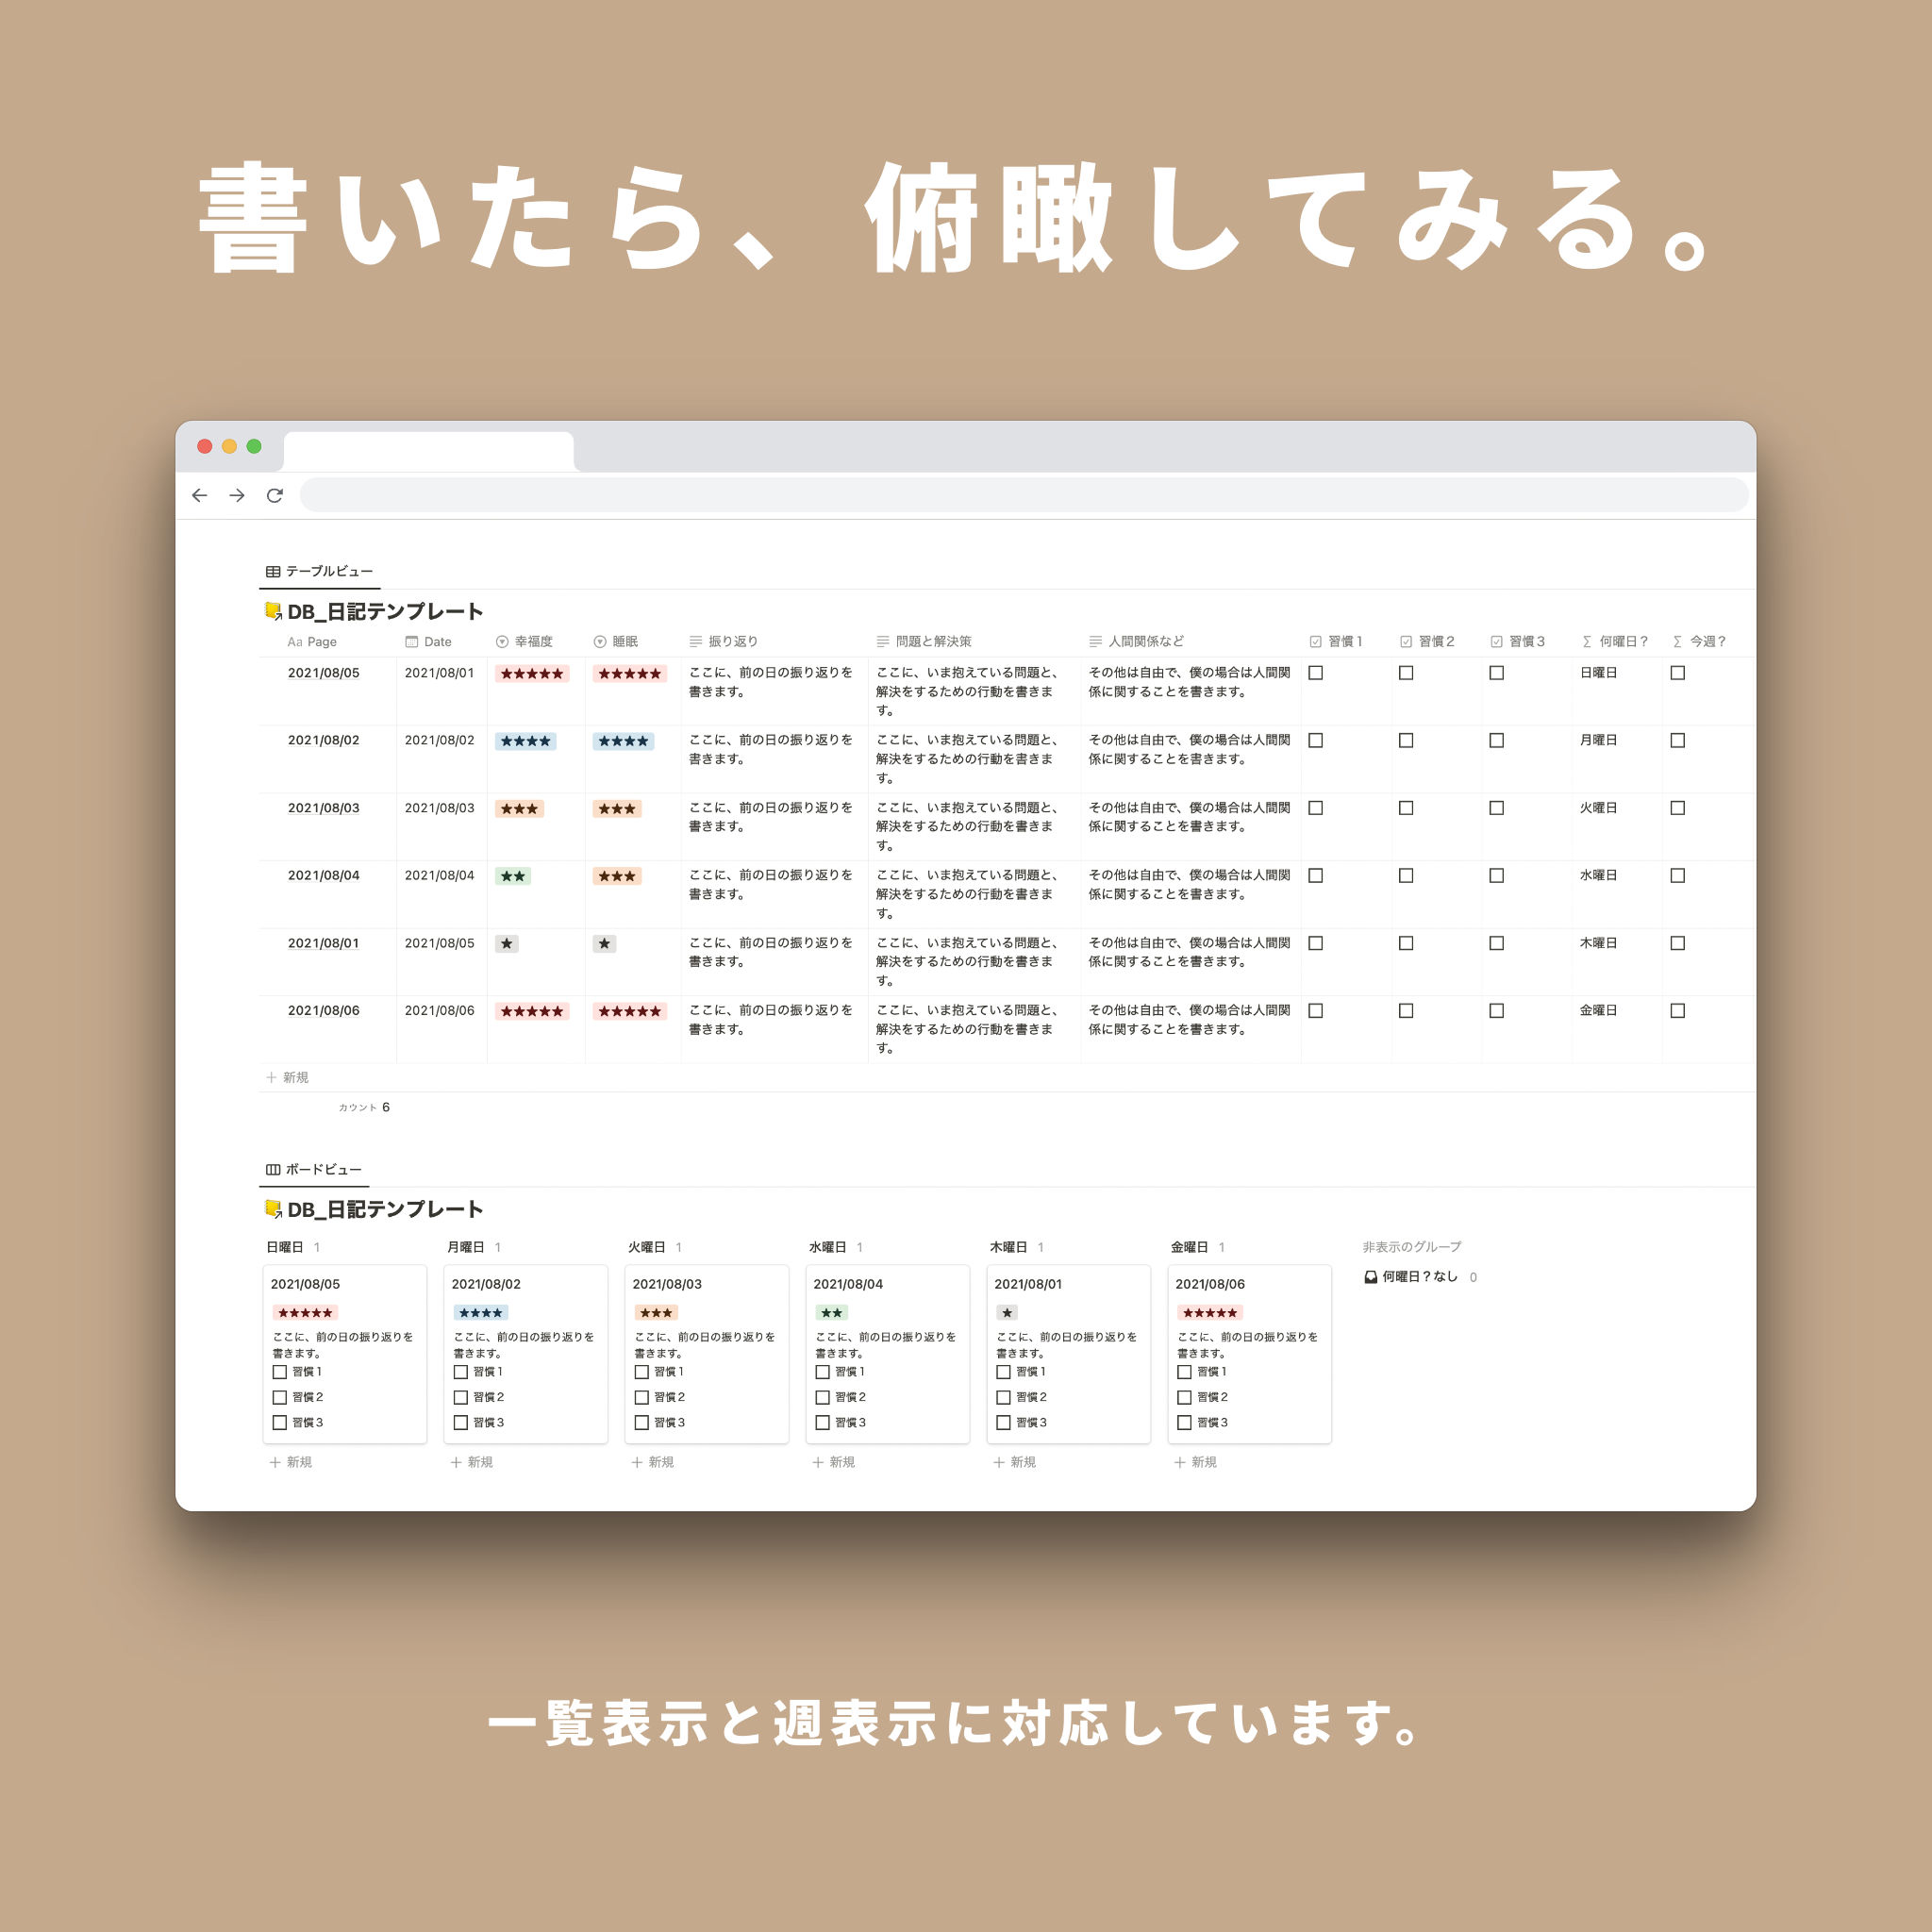This screenshot has height=1932, width=1932.
Task: Click the notebook icon beside table title
Action: click(273, 611)
